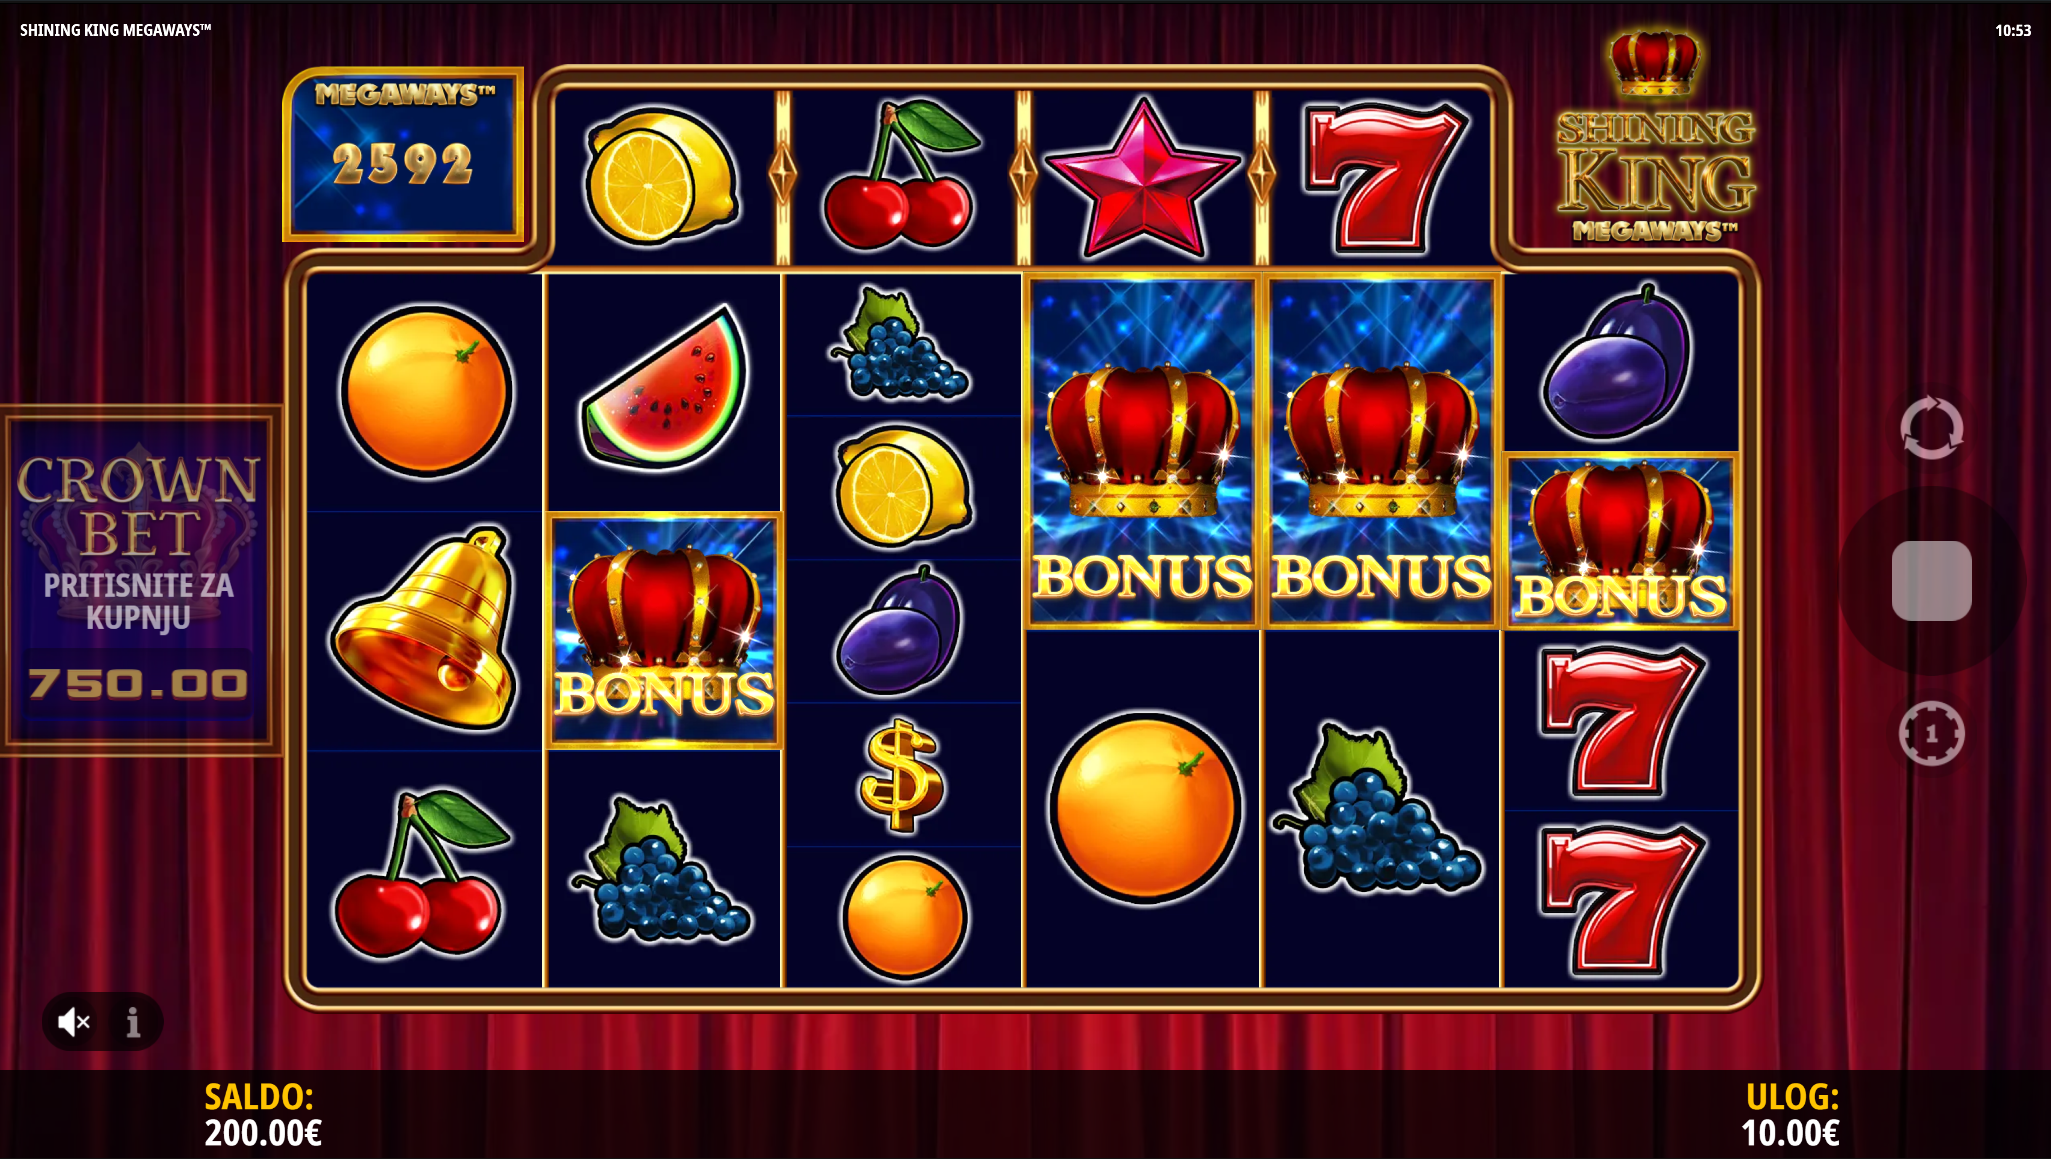2051x1159 pixels.
Task: Click the red star symbol in the top reel
Action: tap(1142, 178)
